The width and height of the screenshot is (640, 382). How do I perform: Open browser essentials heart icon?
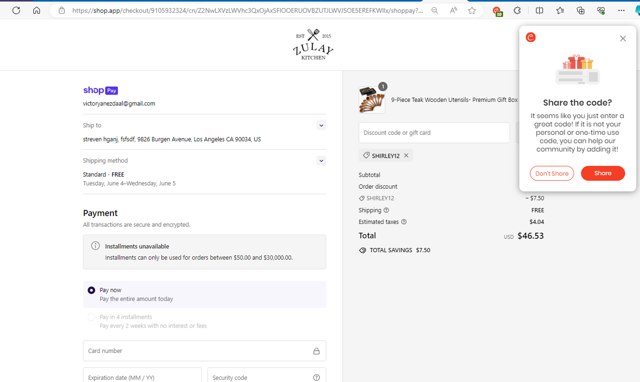click(x=601, y=11)
